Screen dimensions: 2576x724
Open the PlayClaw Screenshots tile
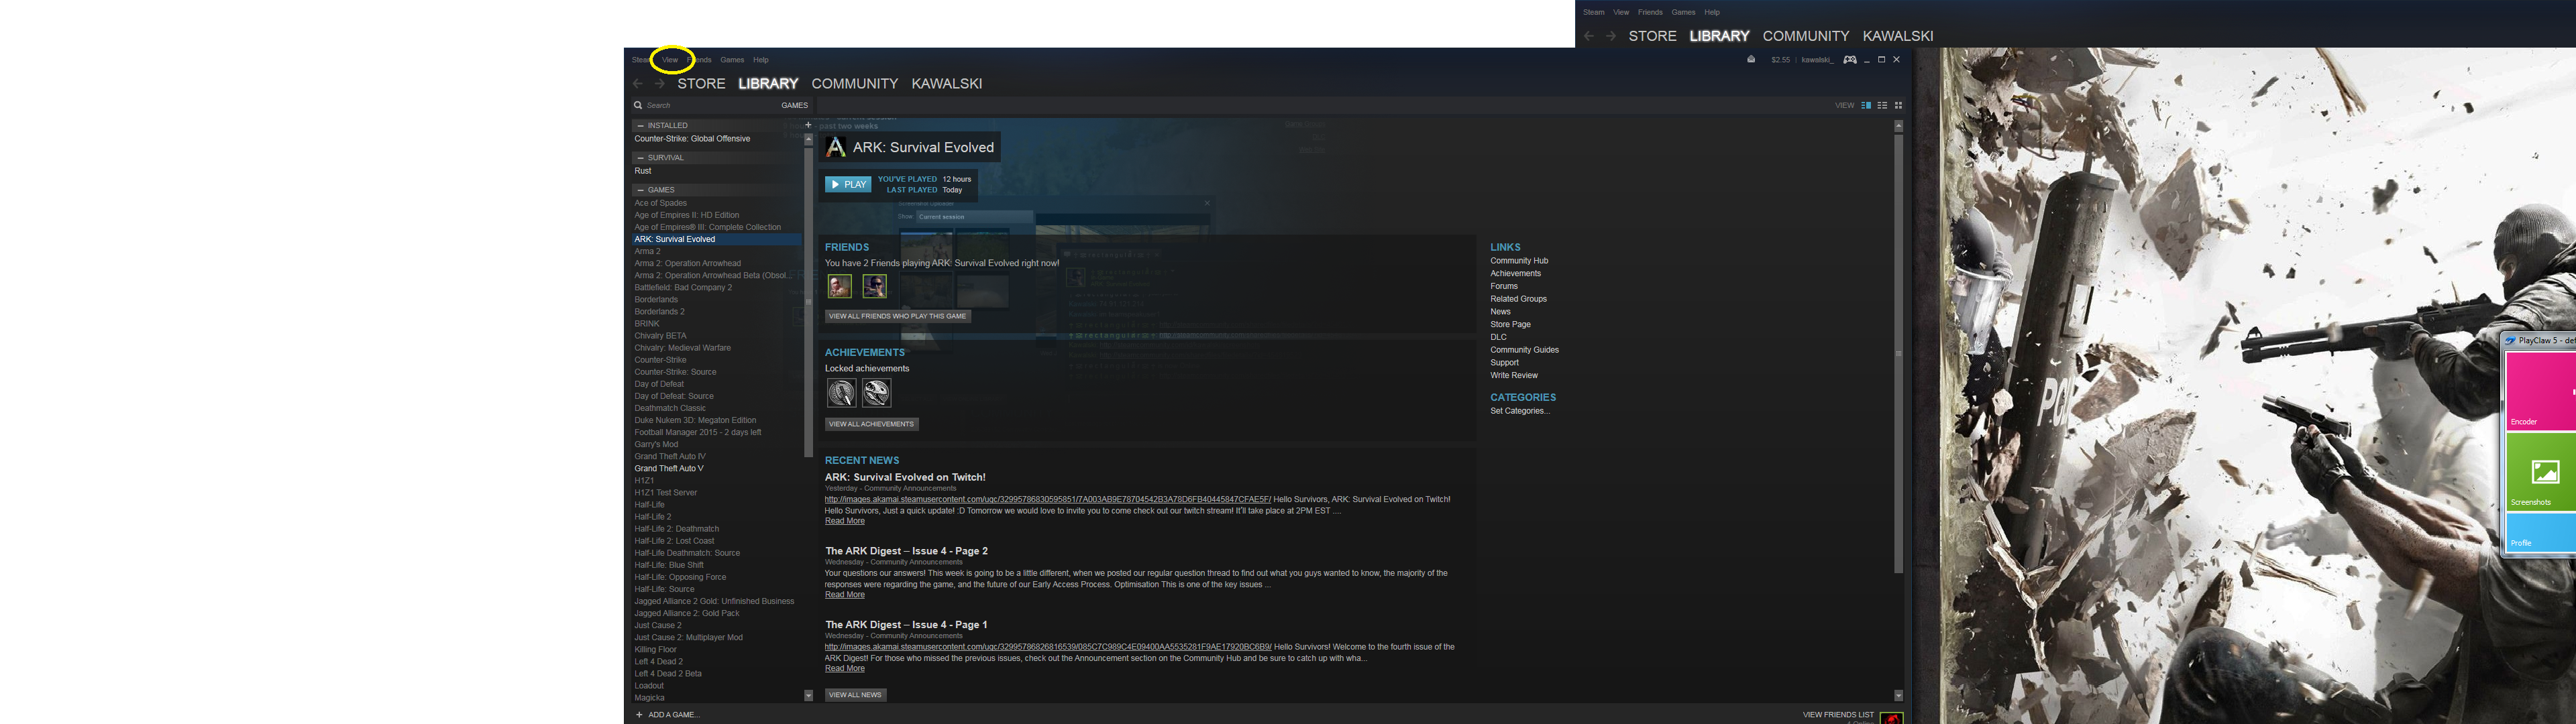pyautogui.click(x=2541, y=472)
